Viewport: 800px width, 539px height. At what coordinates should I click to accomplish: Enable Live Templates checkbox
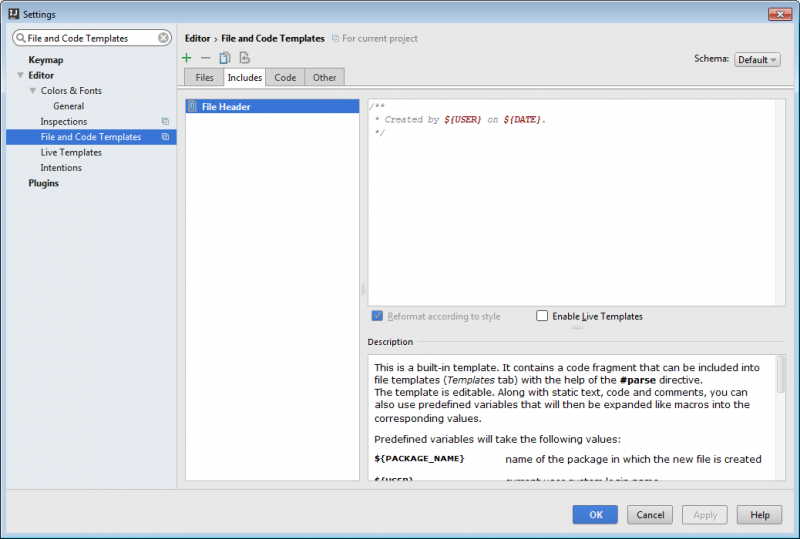[543, 316]
